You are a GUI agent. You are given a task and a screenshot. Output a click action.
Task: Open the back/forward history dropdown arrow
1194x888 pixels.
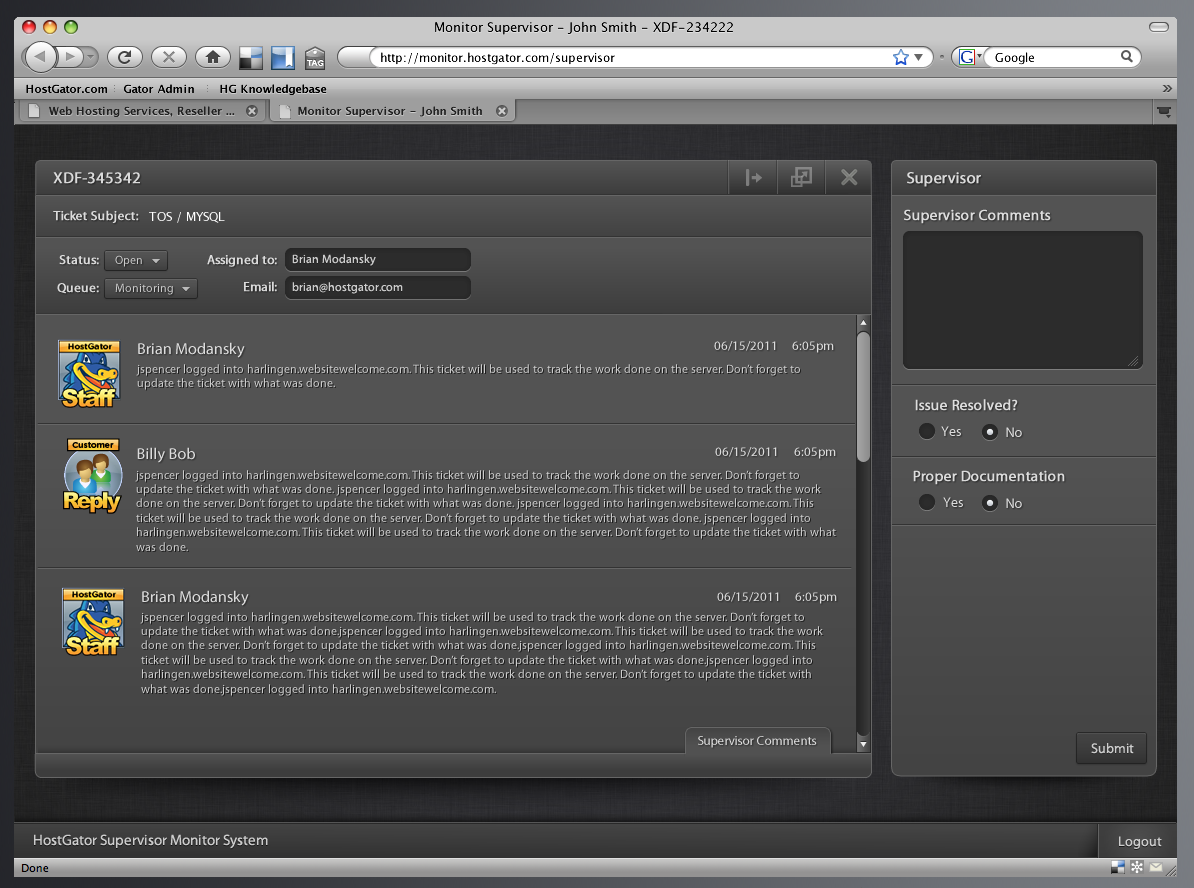[x=91, y=56]
